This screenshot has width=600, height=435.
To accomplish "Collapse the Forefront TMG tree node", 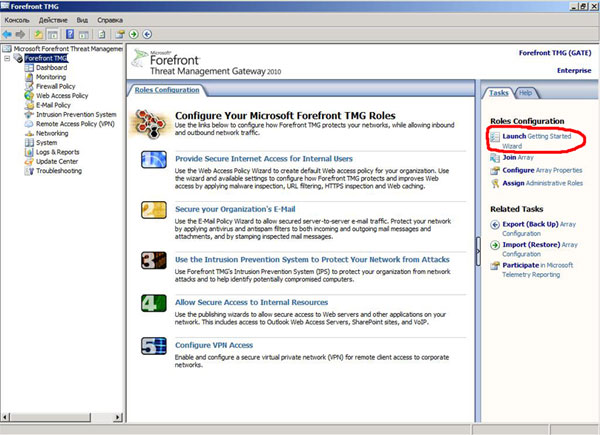I will click(x=8, y=58).
